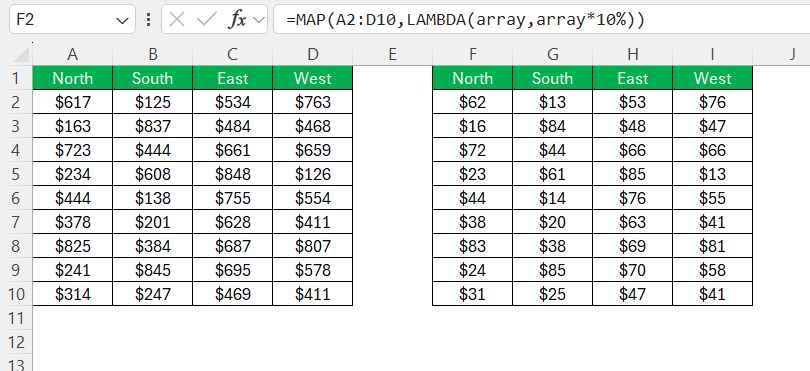Select cell containing $314
Screen dimensions: 810x371
73,294
